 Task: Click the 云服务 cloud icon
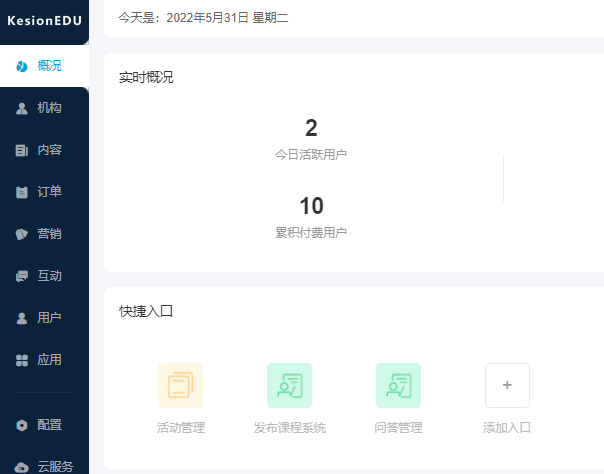click(x=22, y=466)
